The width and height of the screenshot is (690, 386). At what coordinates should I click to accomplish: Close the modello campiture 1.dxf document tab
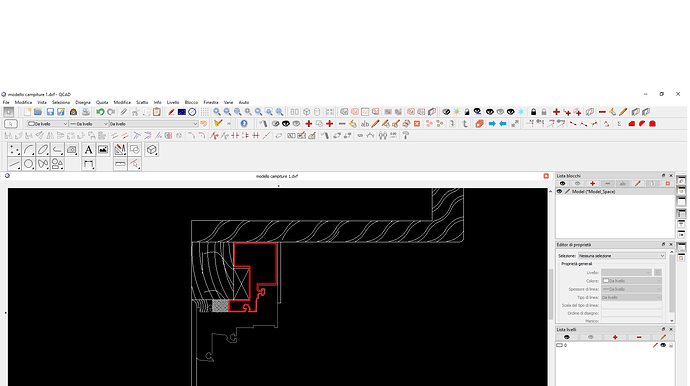[x=546, y=176]
